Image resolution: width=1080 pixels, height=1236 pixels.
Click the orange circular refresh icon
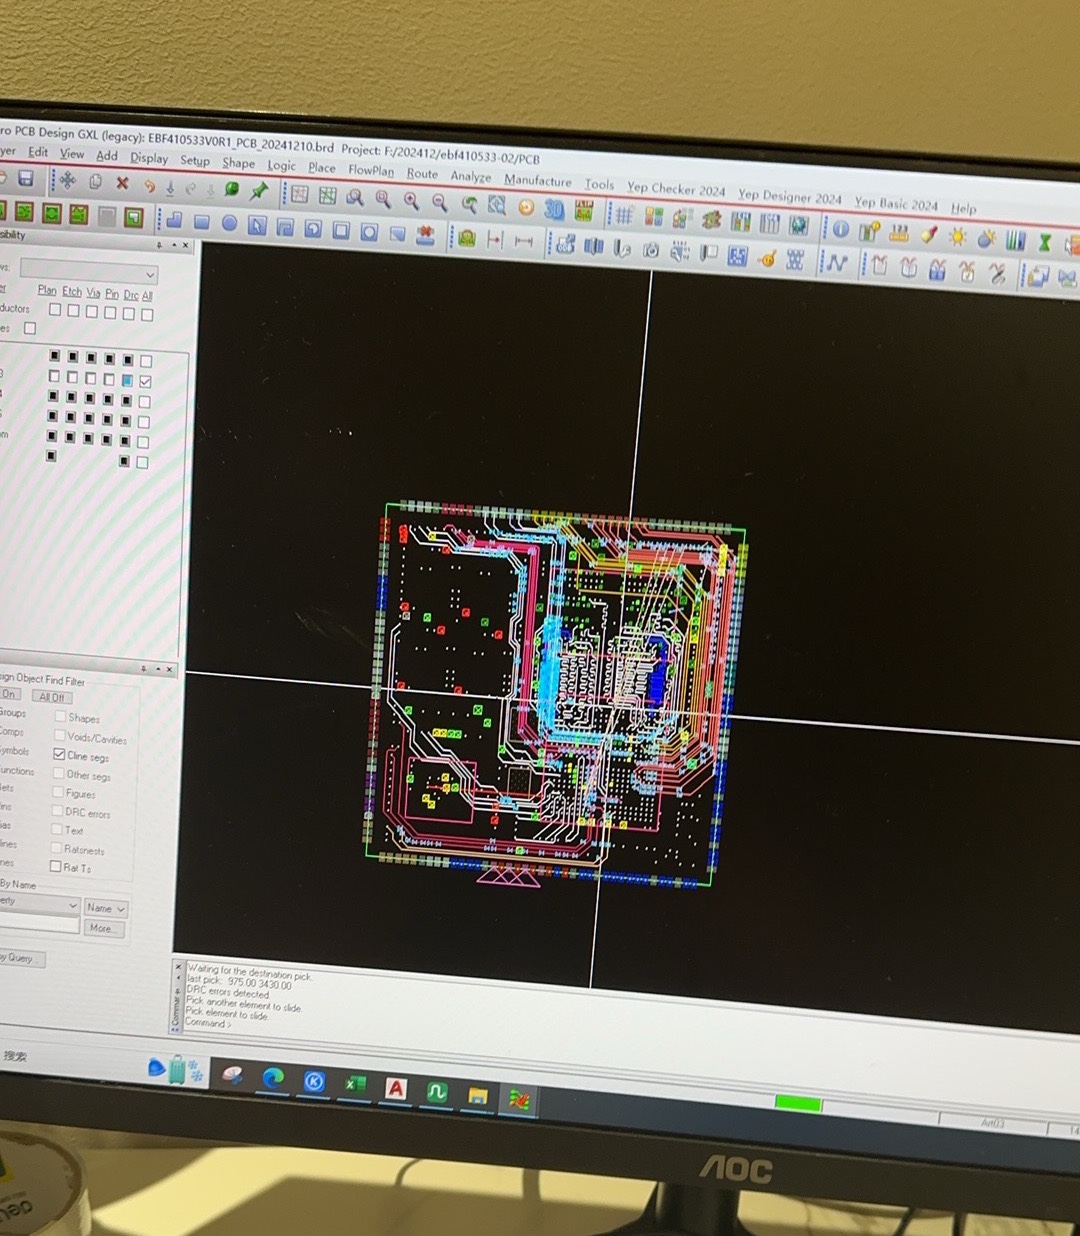coord(526,207)
